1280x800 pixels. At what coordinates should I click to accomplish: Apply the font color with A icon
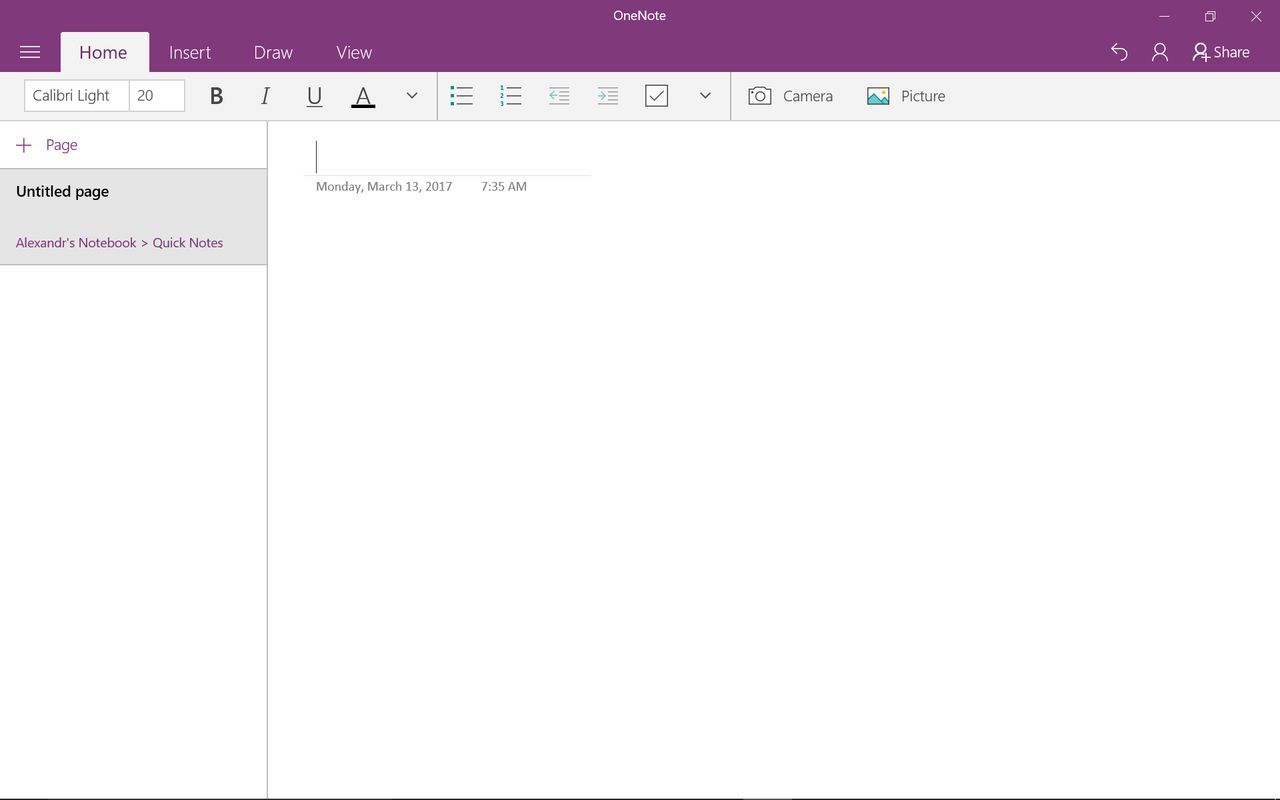(363, 96)
